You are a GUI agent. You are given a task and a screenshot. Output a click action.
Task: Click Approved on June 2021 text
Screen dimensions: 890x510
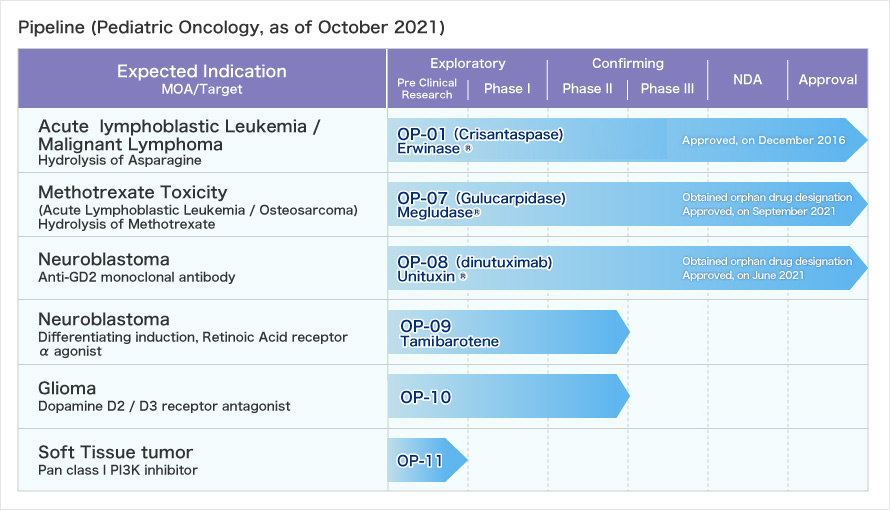[743, 276]
